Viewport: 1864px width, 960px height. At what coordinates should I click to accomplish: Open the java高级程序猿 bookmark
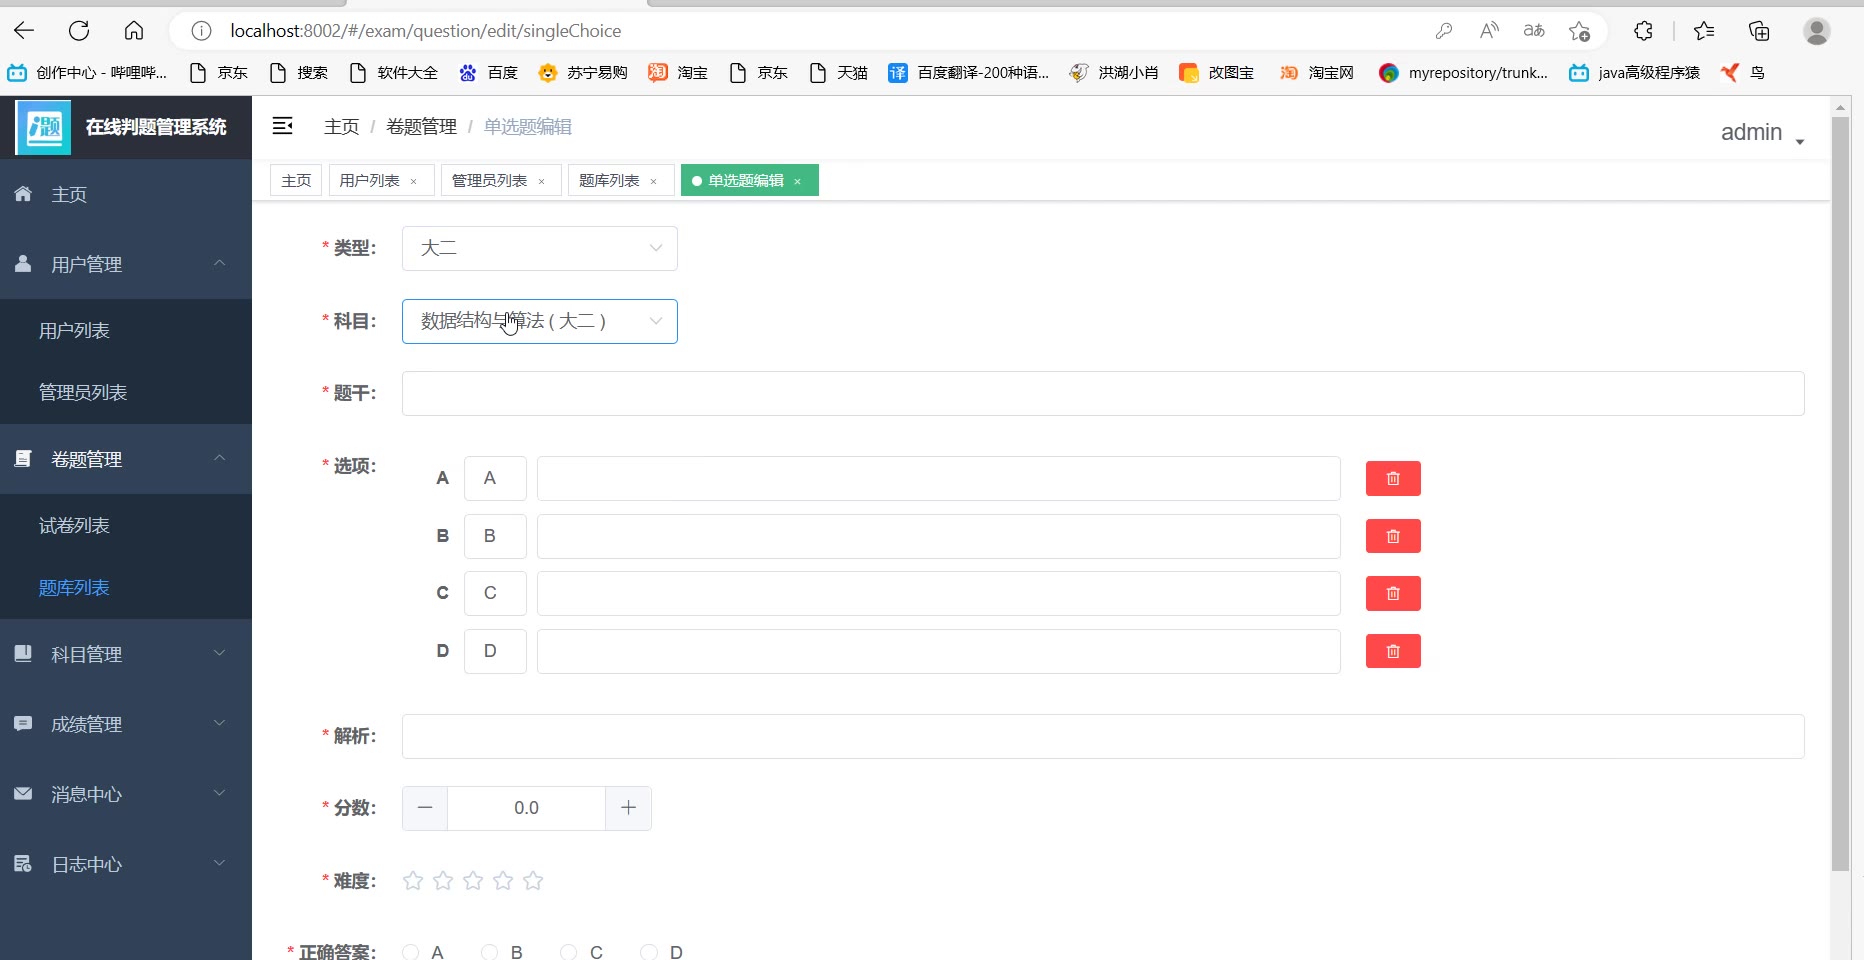click(x=1634, y=72)
